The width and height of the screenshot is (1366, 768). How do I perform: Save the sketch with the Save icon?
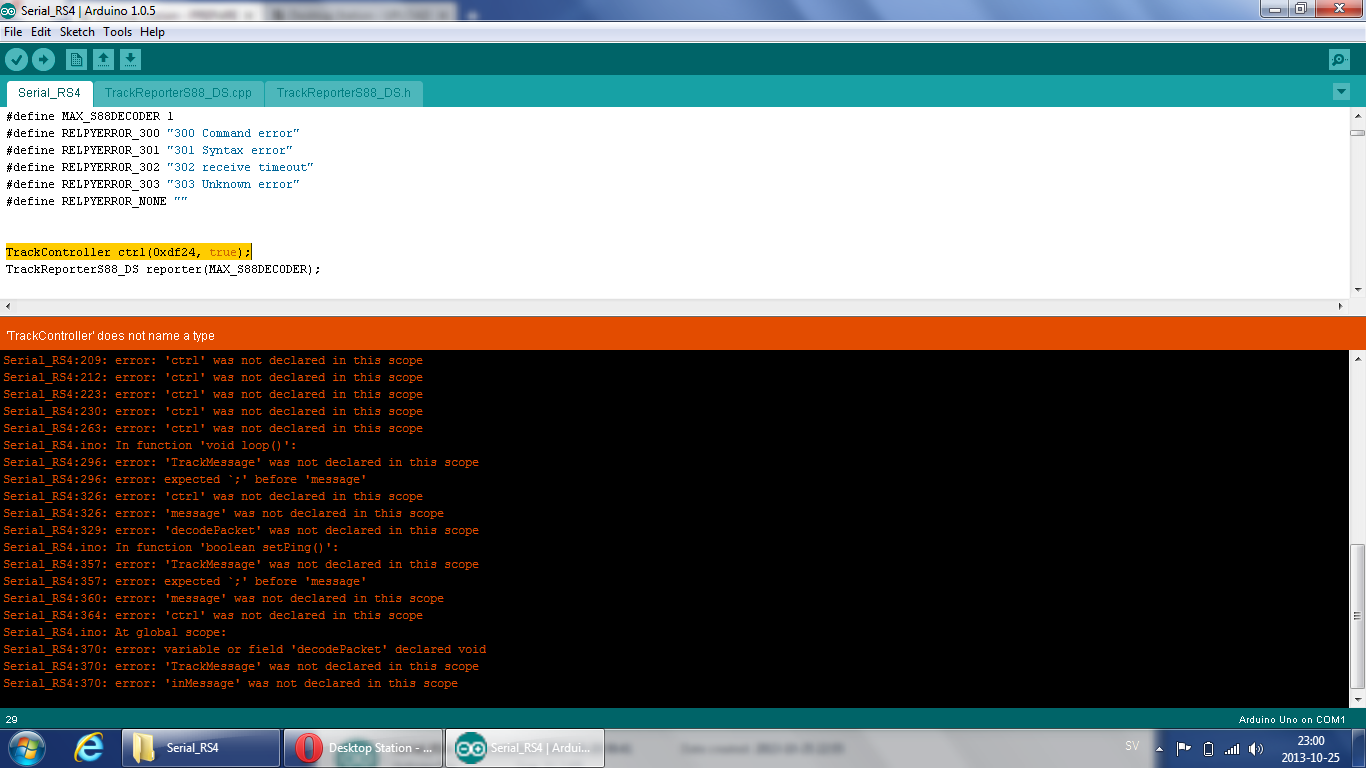130,60
